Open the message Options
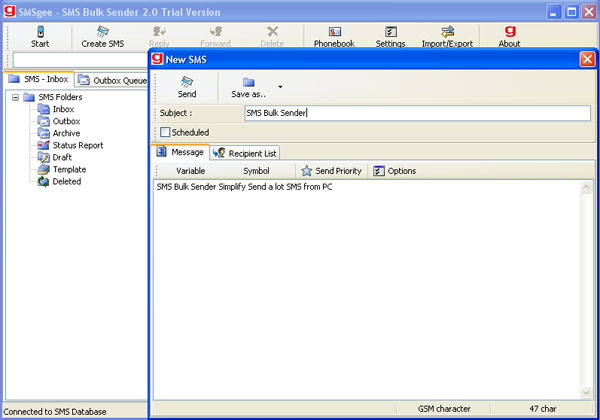 point(395,171)
